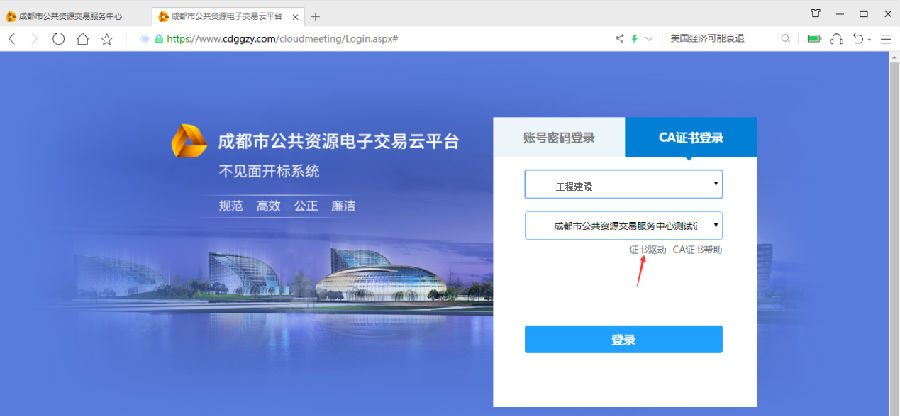Open the browser hamburger menu
Screen dimensions: 900x416
point(886,39)
